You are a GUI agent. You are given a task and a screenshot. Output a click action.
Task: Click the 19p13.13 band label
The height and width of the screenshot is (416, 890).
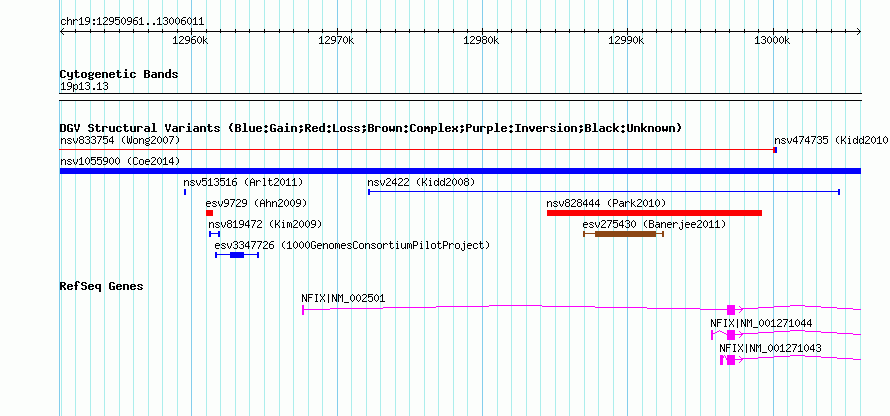pyautogui.click(x=84, y=87)
